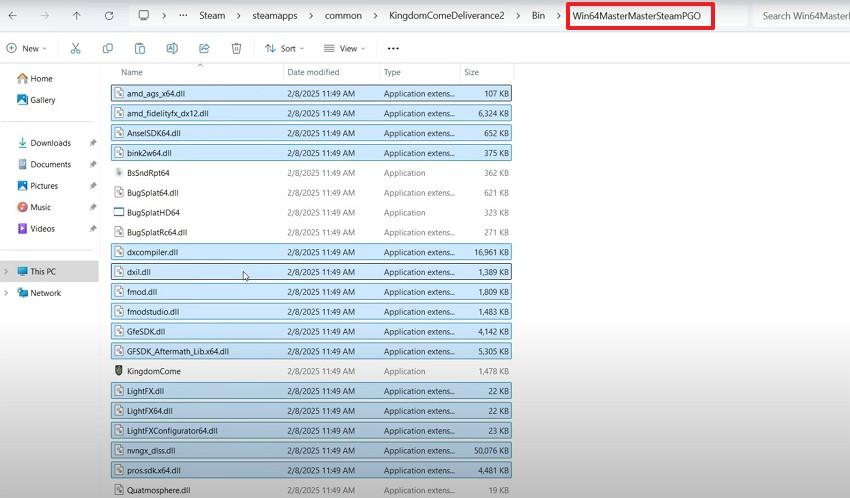Select the nvngx_dlss.dll file
The image size is (850, 498).
click(x=311, y=450)
